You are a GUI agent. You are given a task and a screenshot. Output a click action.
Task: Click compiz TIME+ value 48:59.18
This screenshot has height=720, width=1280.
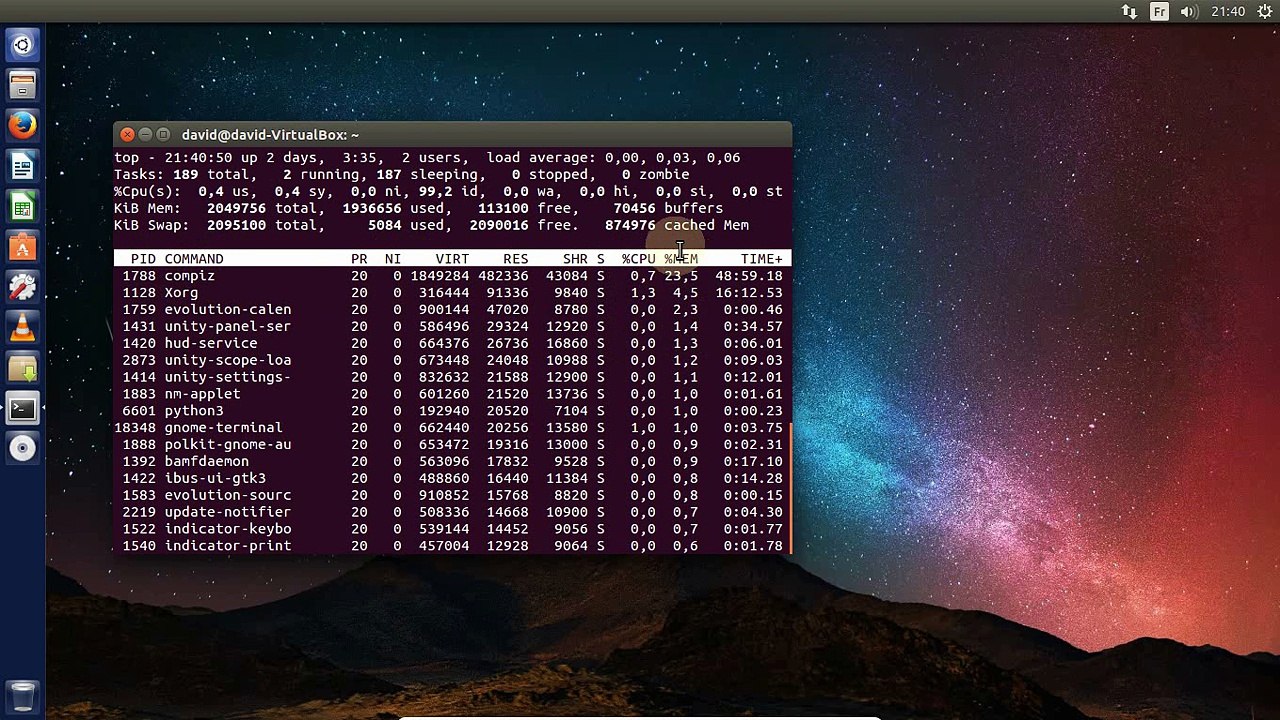pos(749,276)
